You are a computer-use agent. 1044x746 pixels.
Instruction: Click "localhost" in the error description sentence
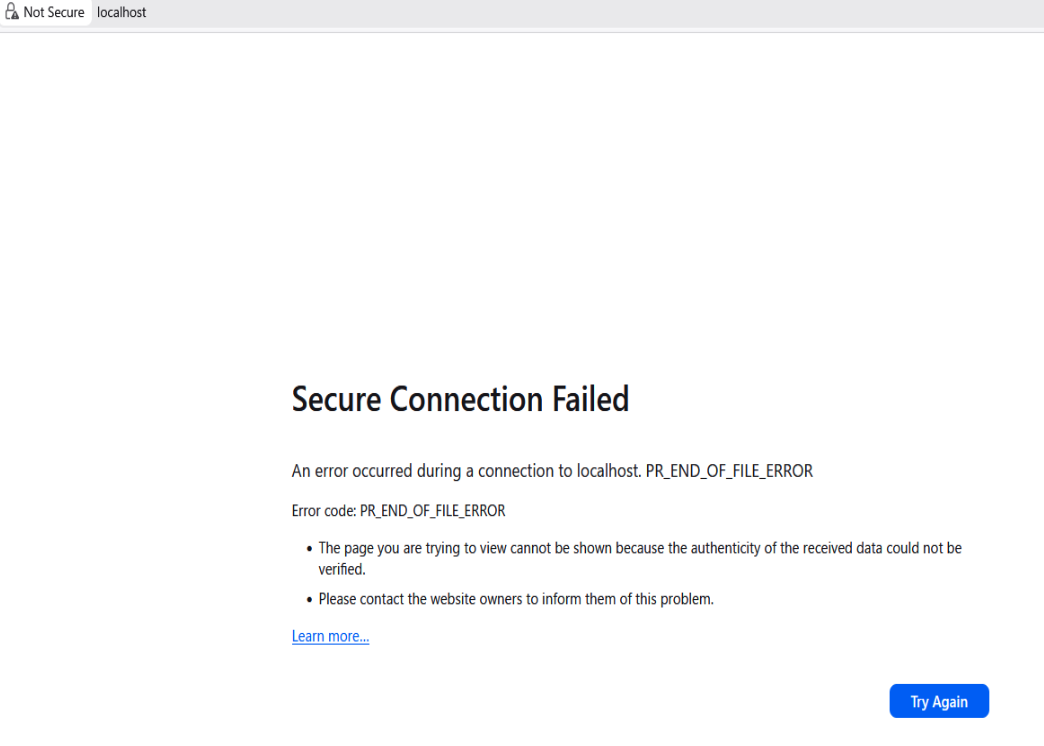click(x=608, y=471)
